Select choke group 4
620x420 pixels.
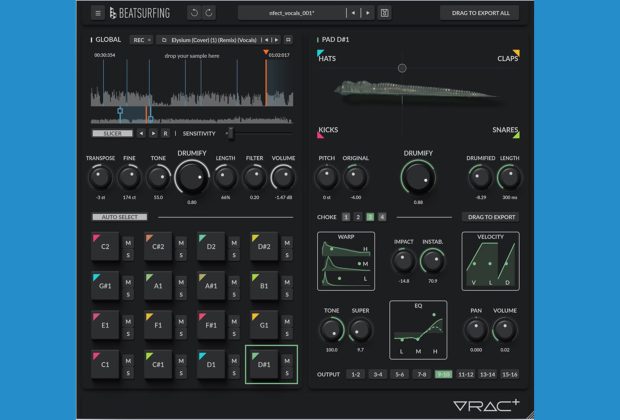pos(382,217)
